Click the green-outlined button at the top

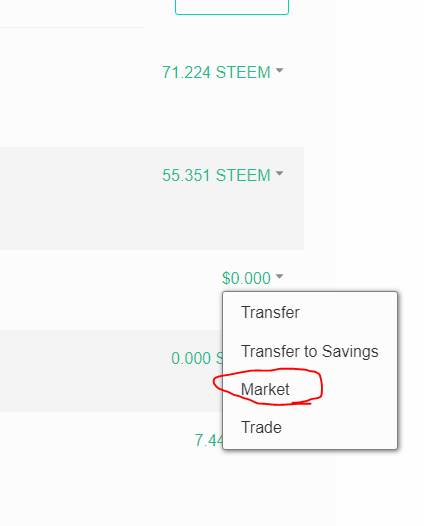point(232,7)
